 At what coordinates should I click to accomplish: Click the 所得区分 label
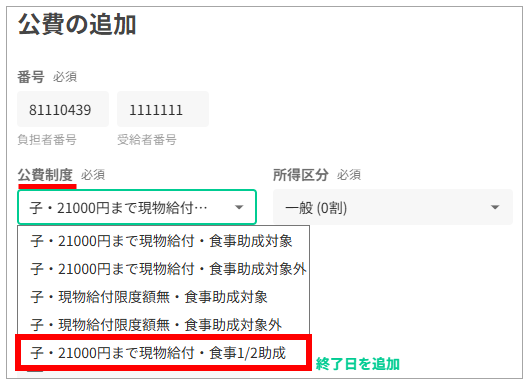tap(301, 175)
